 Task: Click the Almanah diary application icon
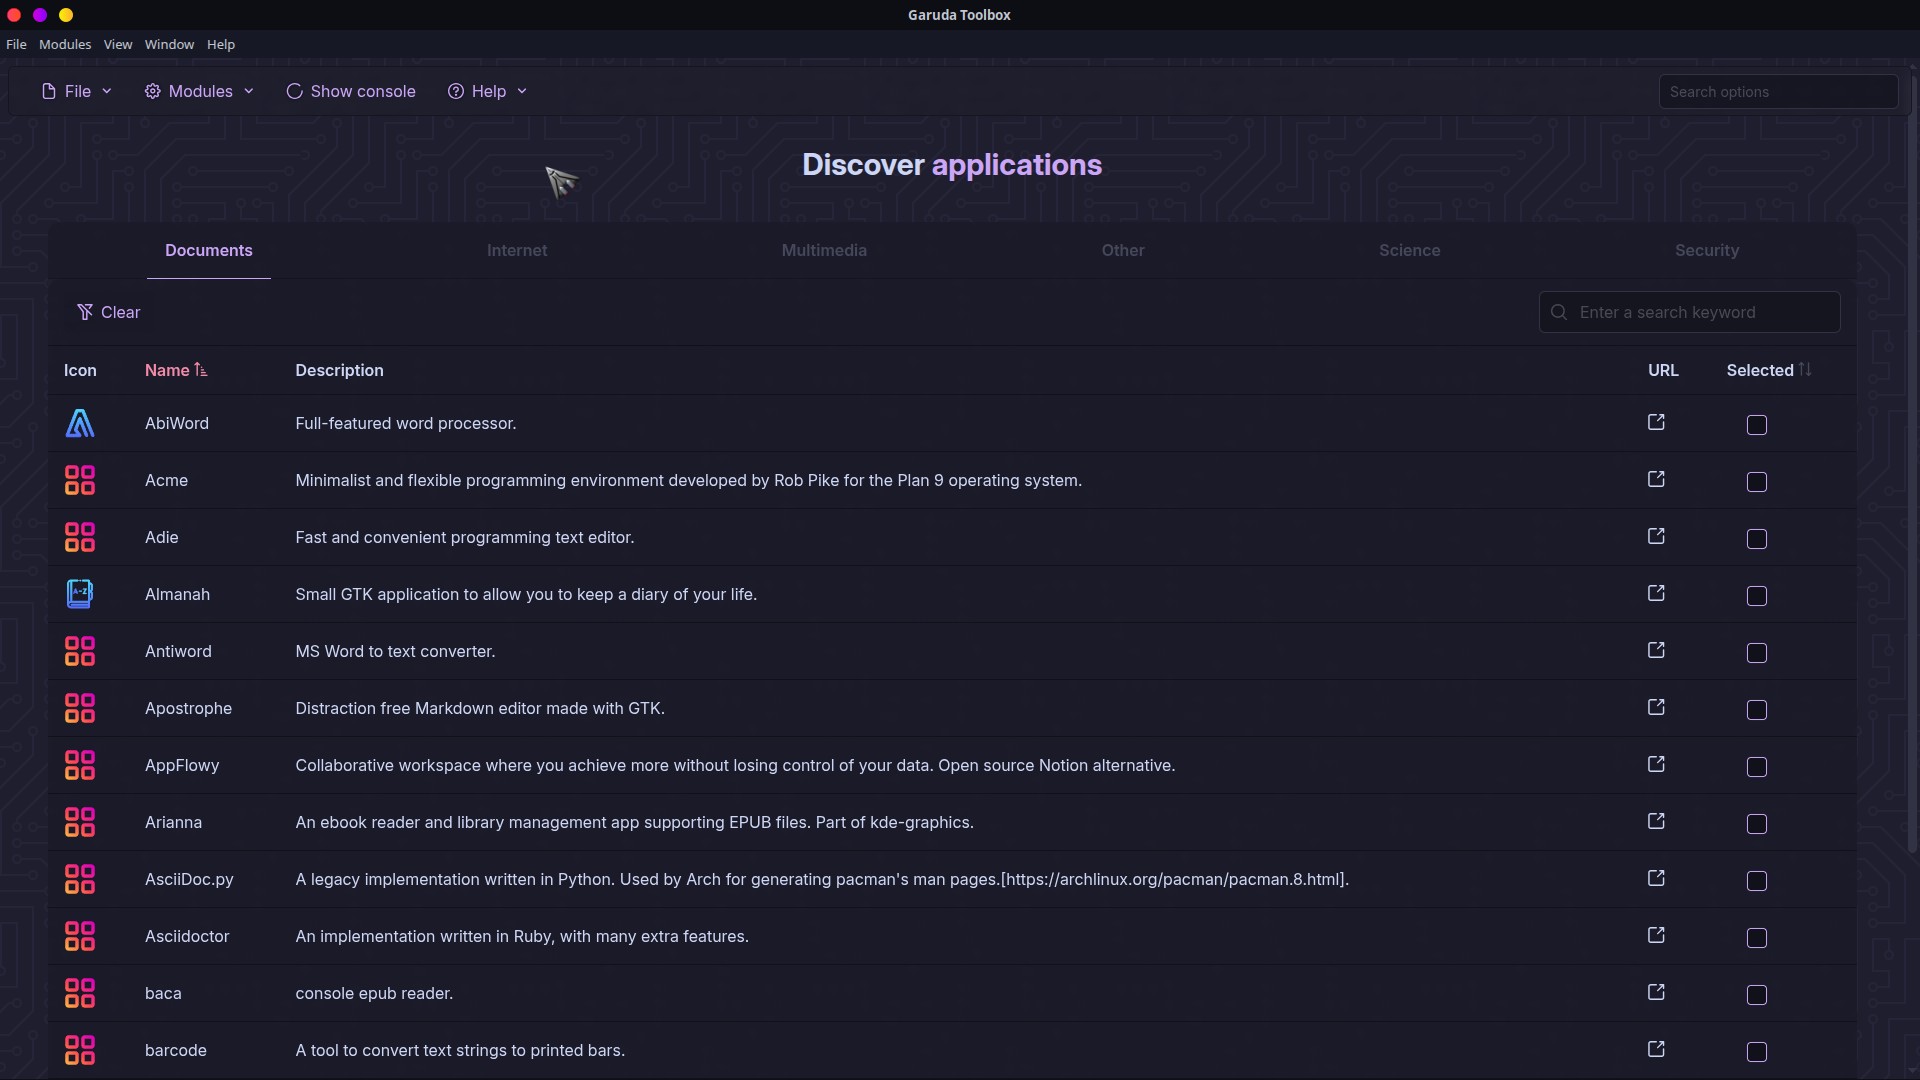coord(80,594)
